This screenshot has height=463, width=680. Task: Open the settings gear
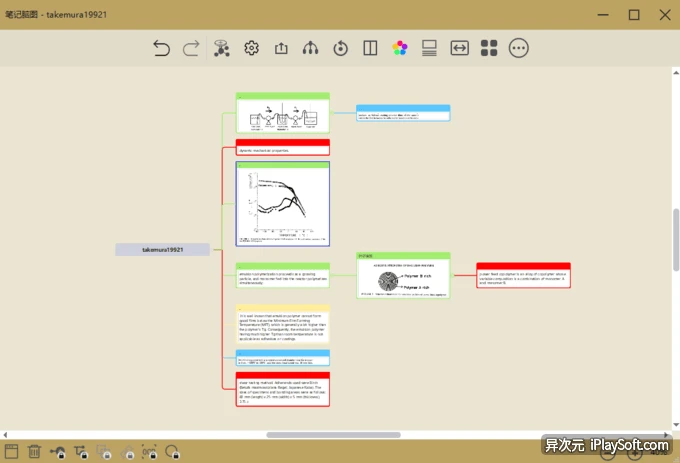click(251, 48)
